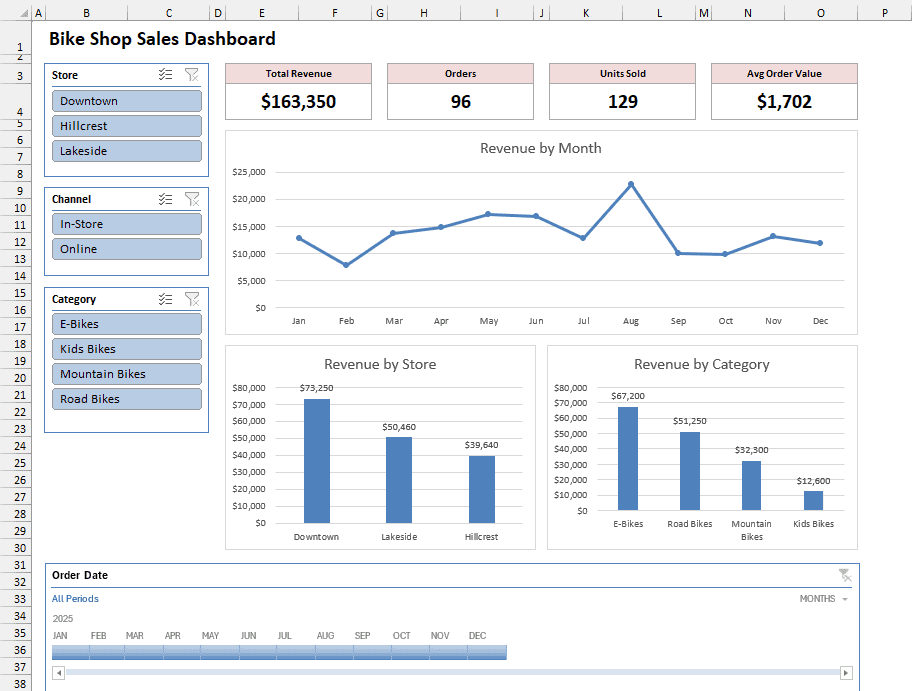Click the $51,250 Road Bikes data label
Image resolution: width=912 pixels, height=691 pixels.
pos(690,421)
